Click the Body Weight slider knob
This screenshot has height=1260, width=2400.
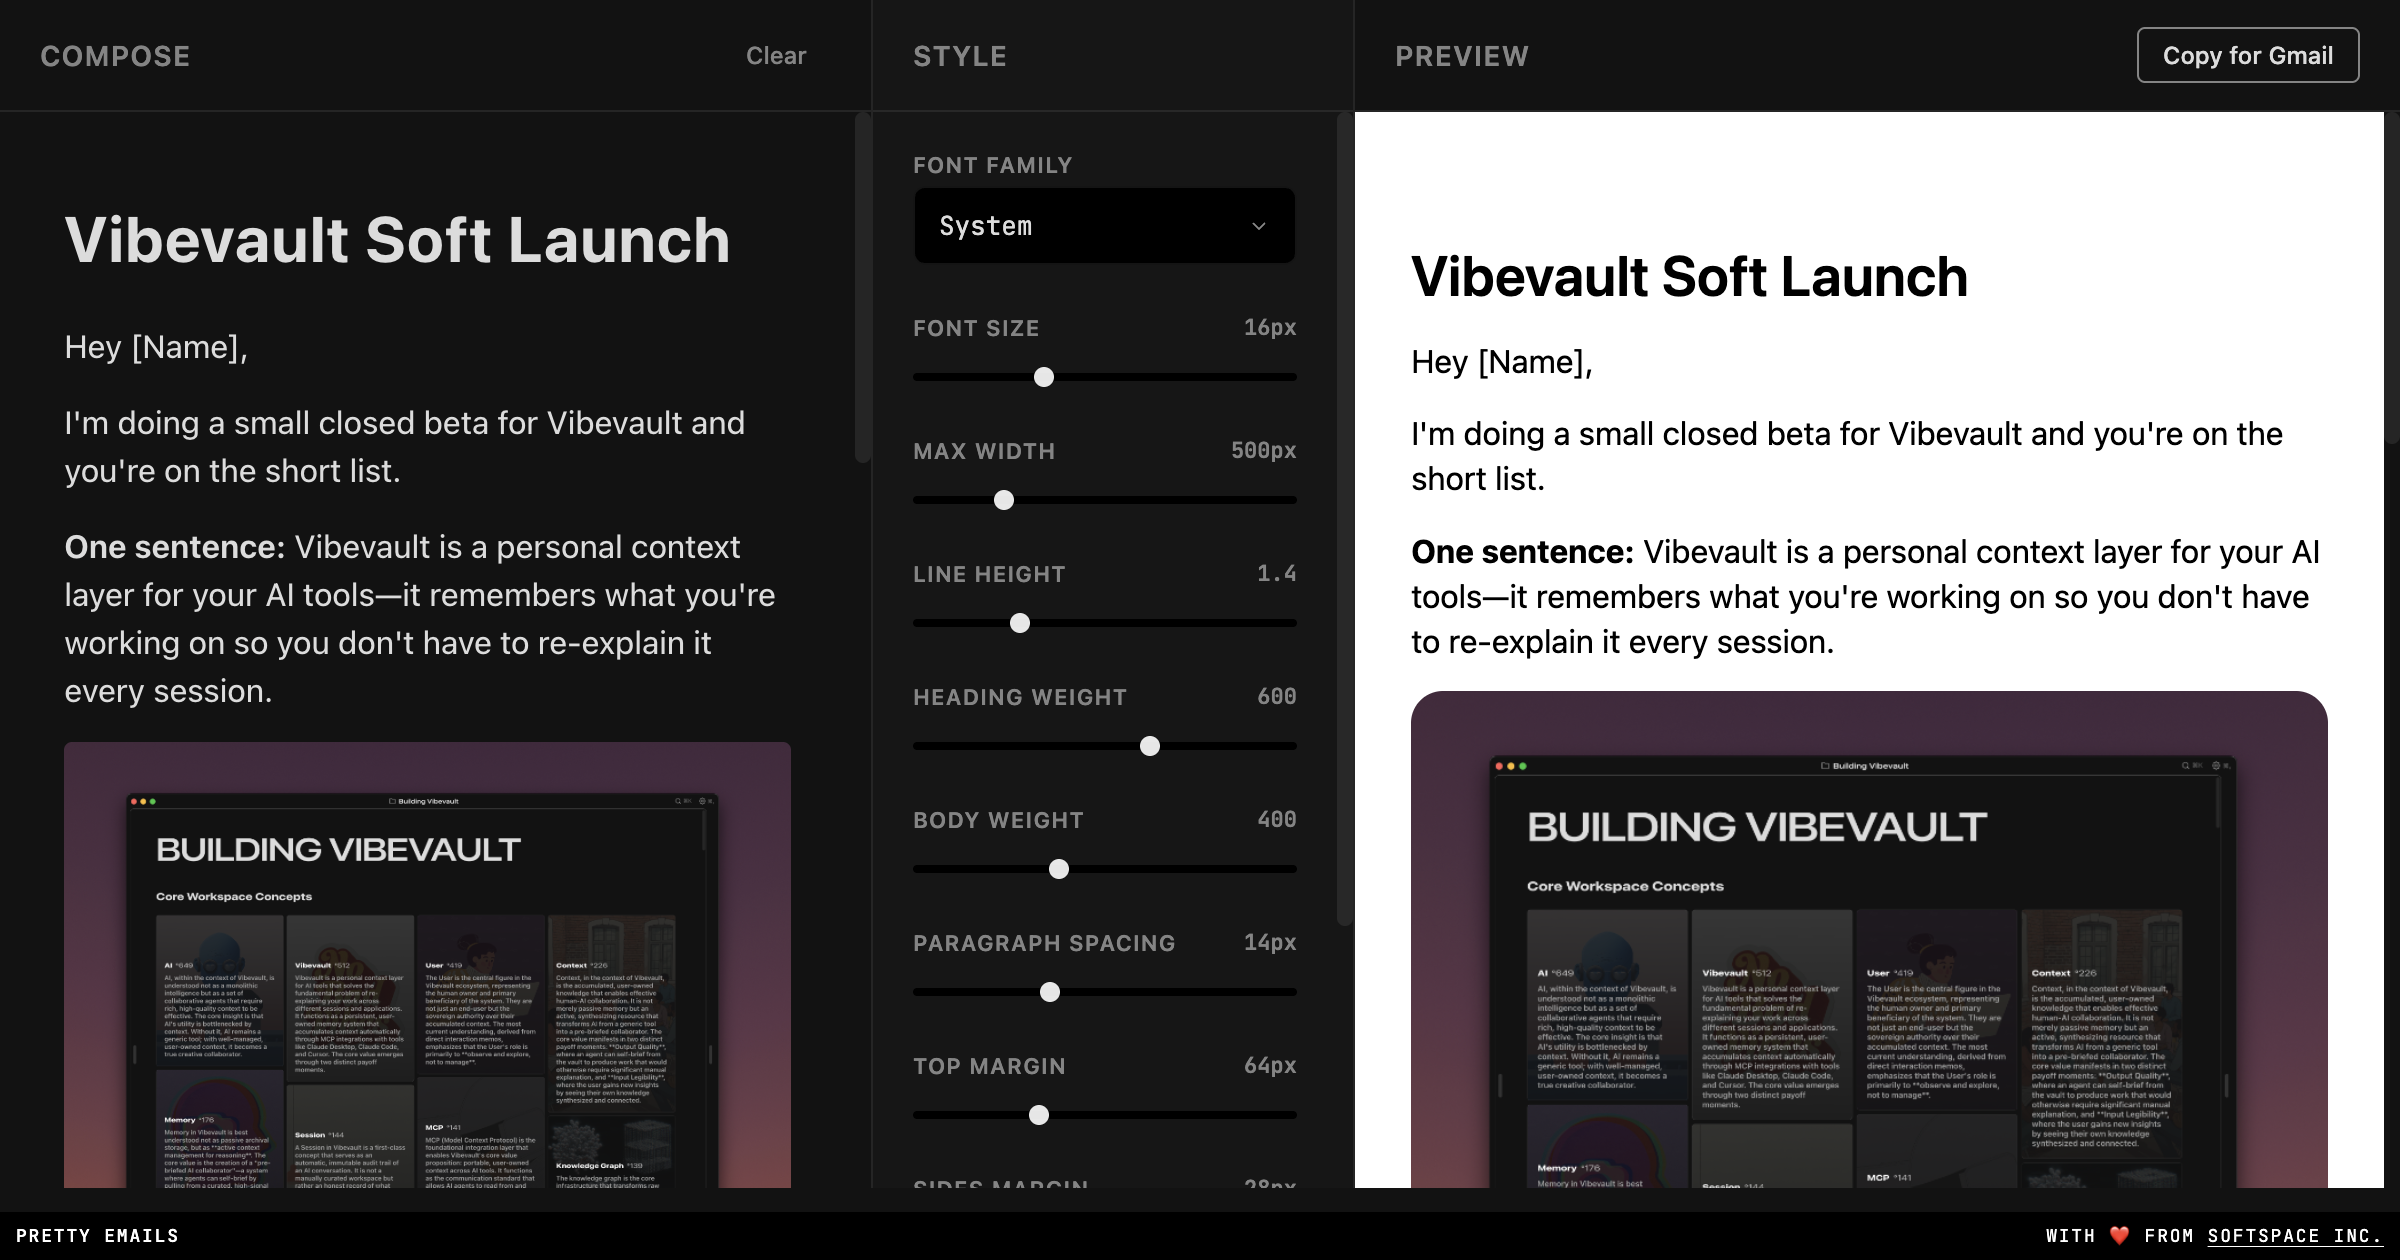[x=1059, y=869]
